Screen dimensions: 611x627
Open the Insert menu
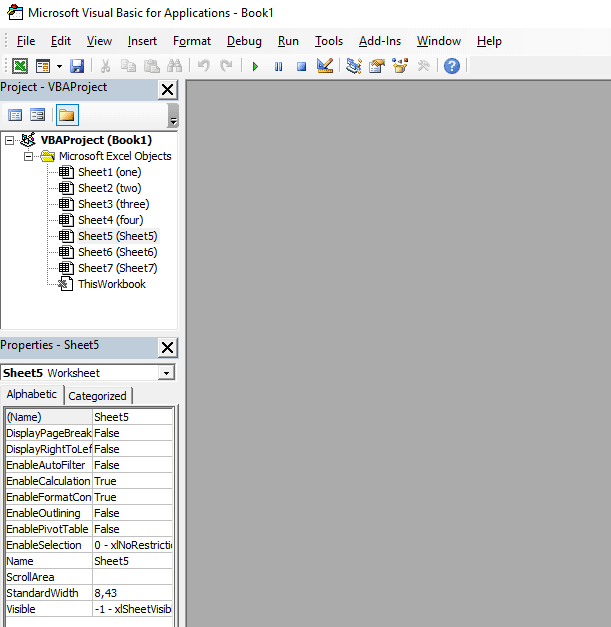coord(142,41)
